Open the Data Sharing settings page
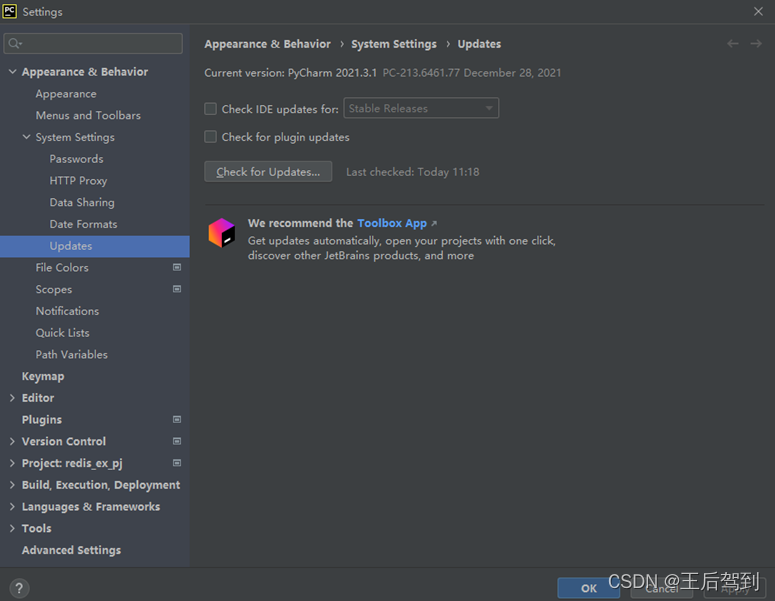This screenshot has height=601, width=775. [82, 203]
